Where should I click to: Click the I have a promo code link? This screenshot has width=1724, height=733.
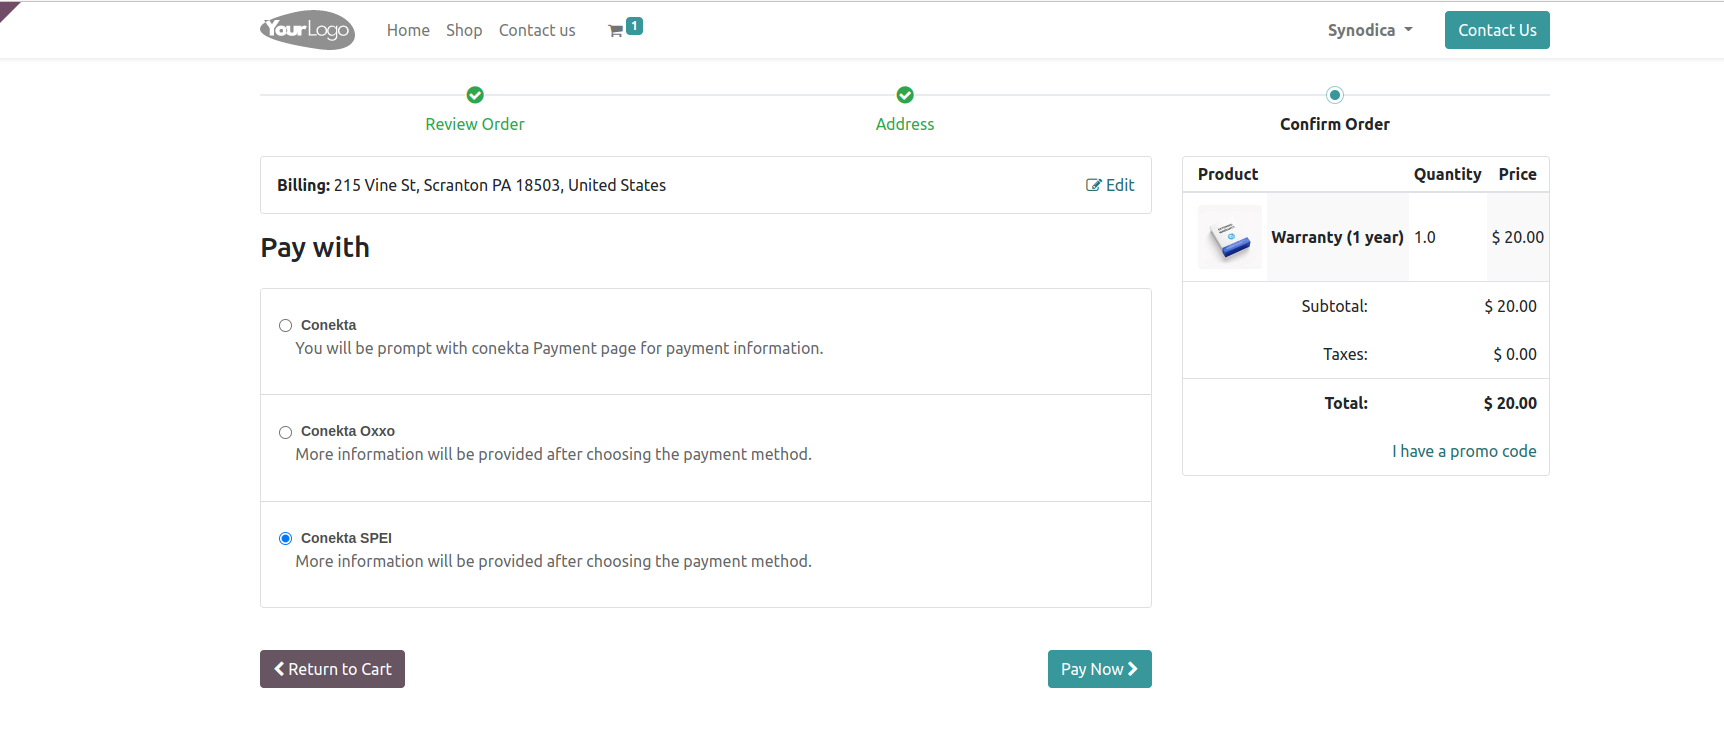tap(1464, 451)
